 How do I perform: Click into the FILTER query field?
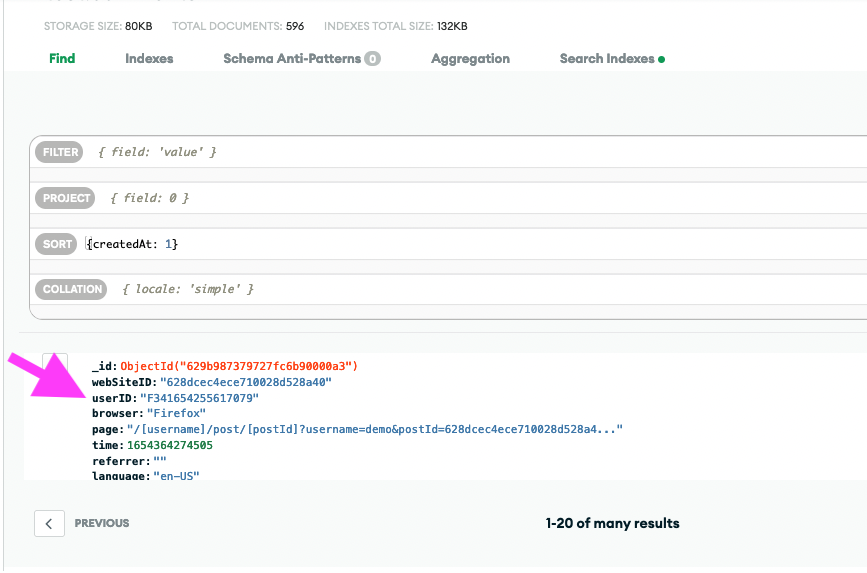tap(476, 152)
